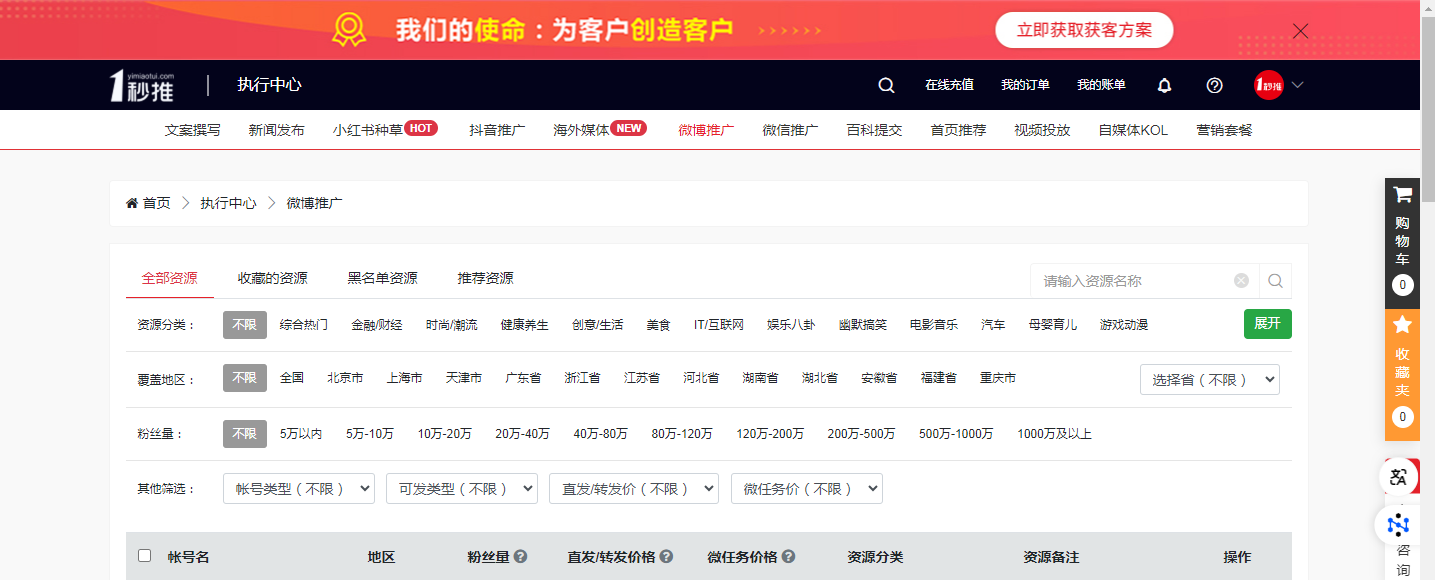Open the favorites star sidebar panel
This screenshot has width=1435, height=580.
(1402, 325)
